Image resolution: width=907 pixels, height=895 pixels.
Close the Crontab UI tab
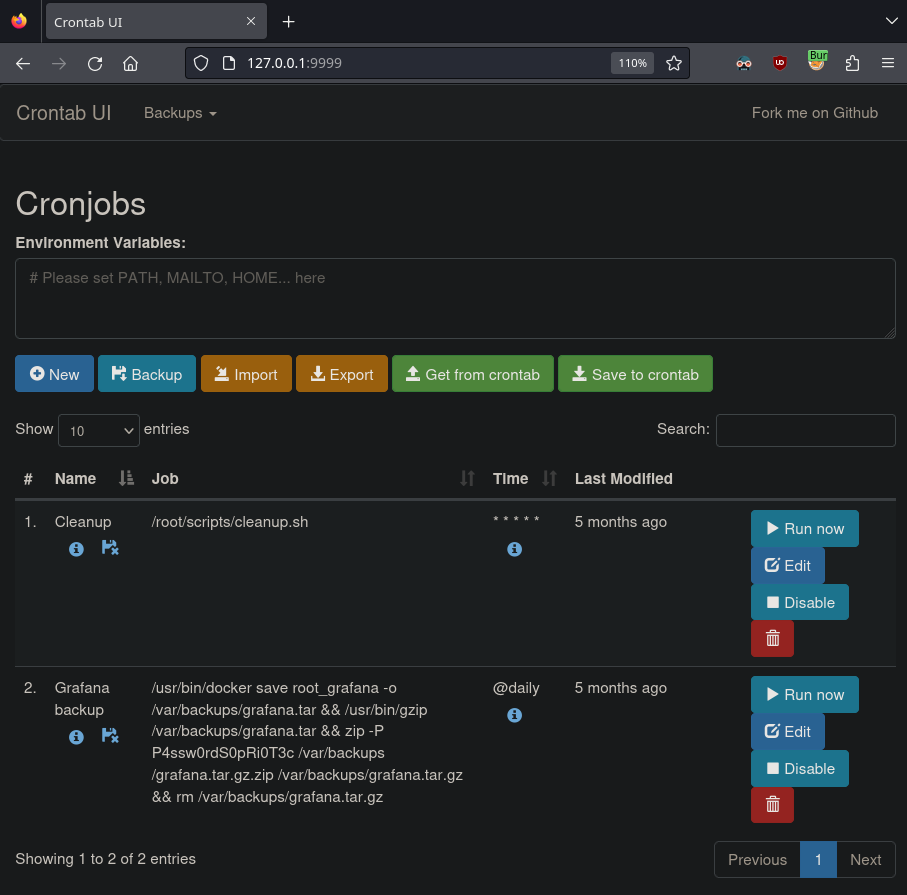click(x=251, y=21)
